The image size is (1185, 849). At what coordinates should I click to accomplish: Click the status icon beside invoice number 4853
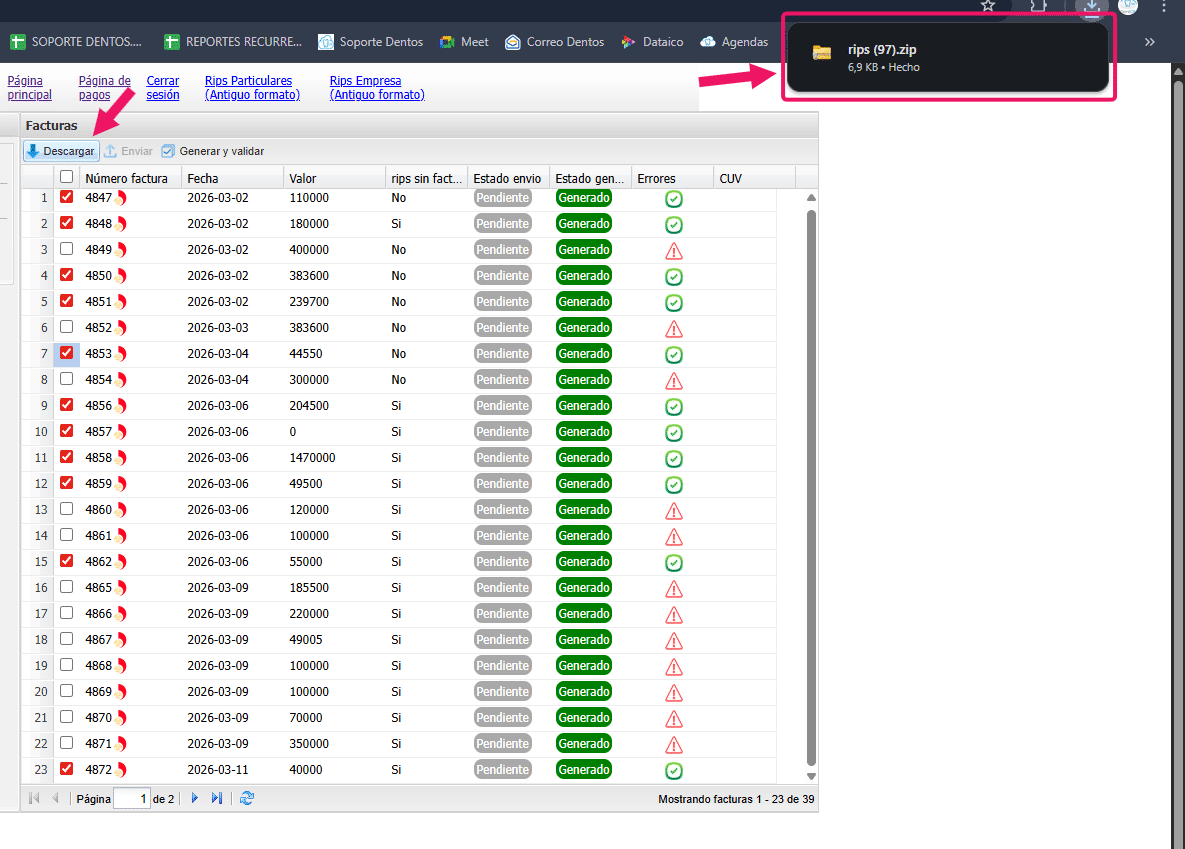120,354
